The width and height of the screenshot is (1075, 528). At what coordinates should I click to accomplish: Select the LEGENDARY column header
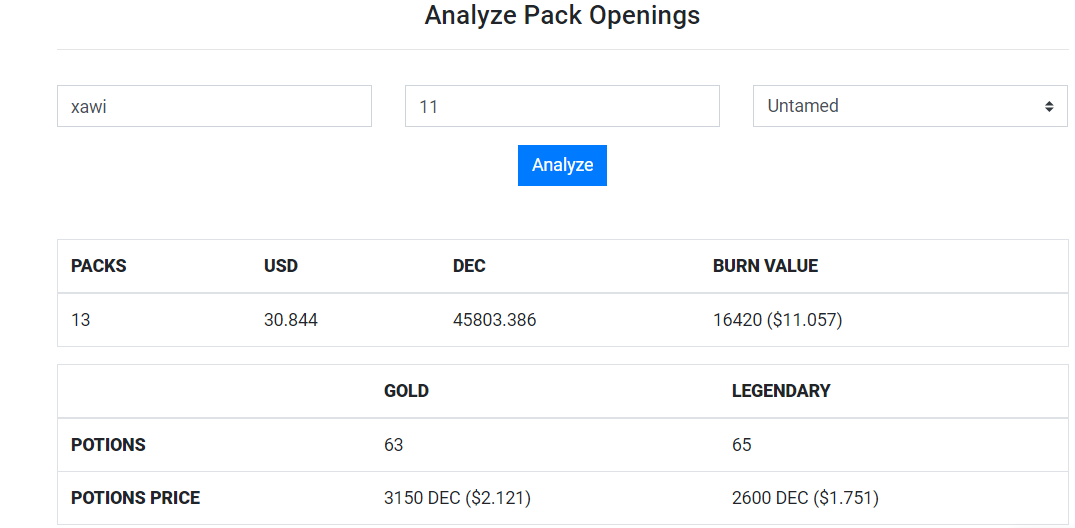tap(781, 391)
